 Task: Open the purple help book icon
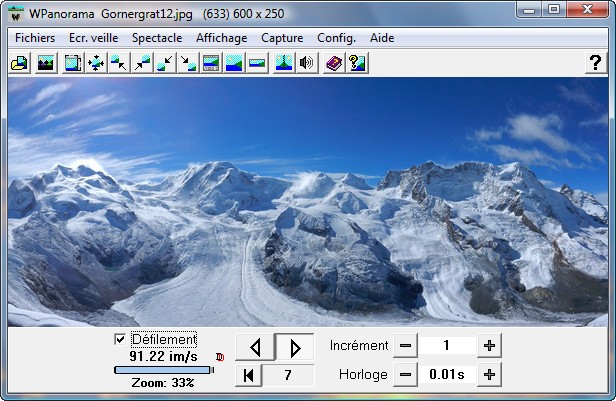click(x=334, y=63)
